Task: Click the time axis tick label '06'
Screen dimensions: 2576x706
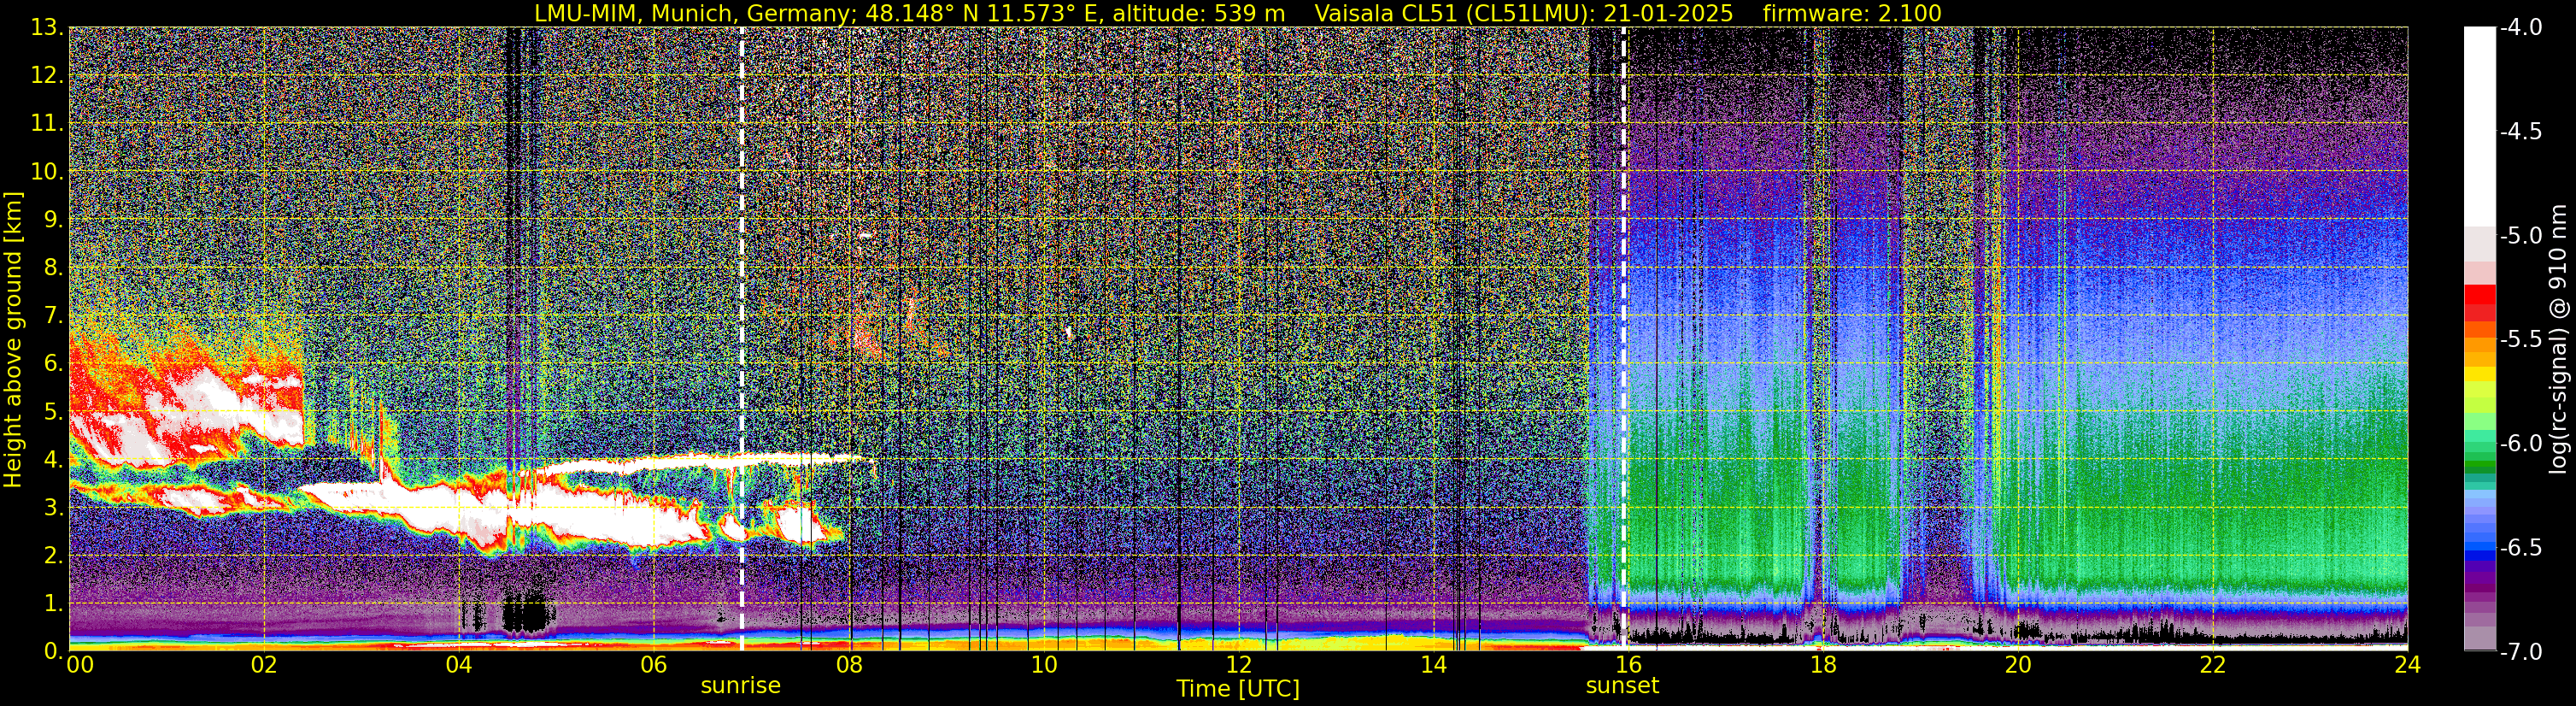Action: [x=653, y=666]
